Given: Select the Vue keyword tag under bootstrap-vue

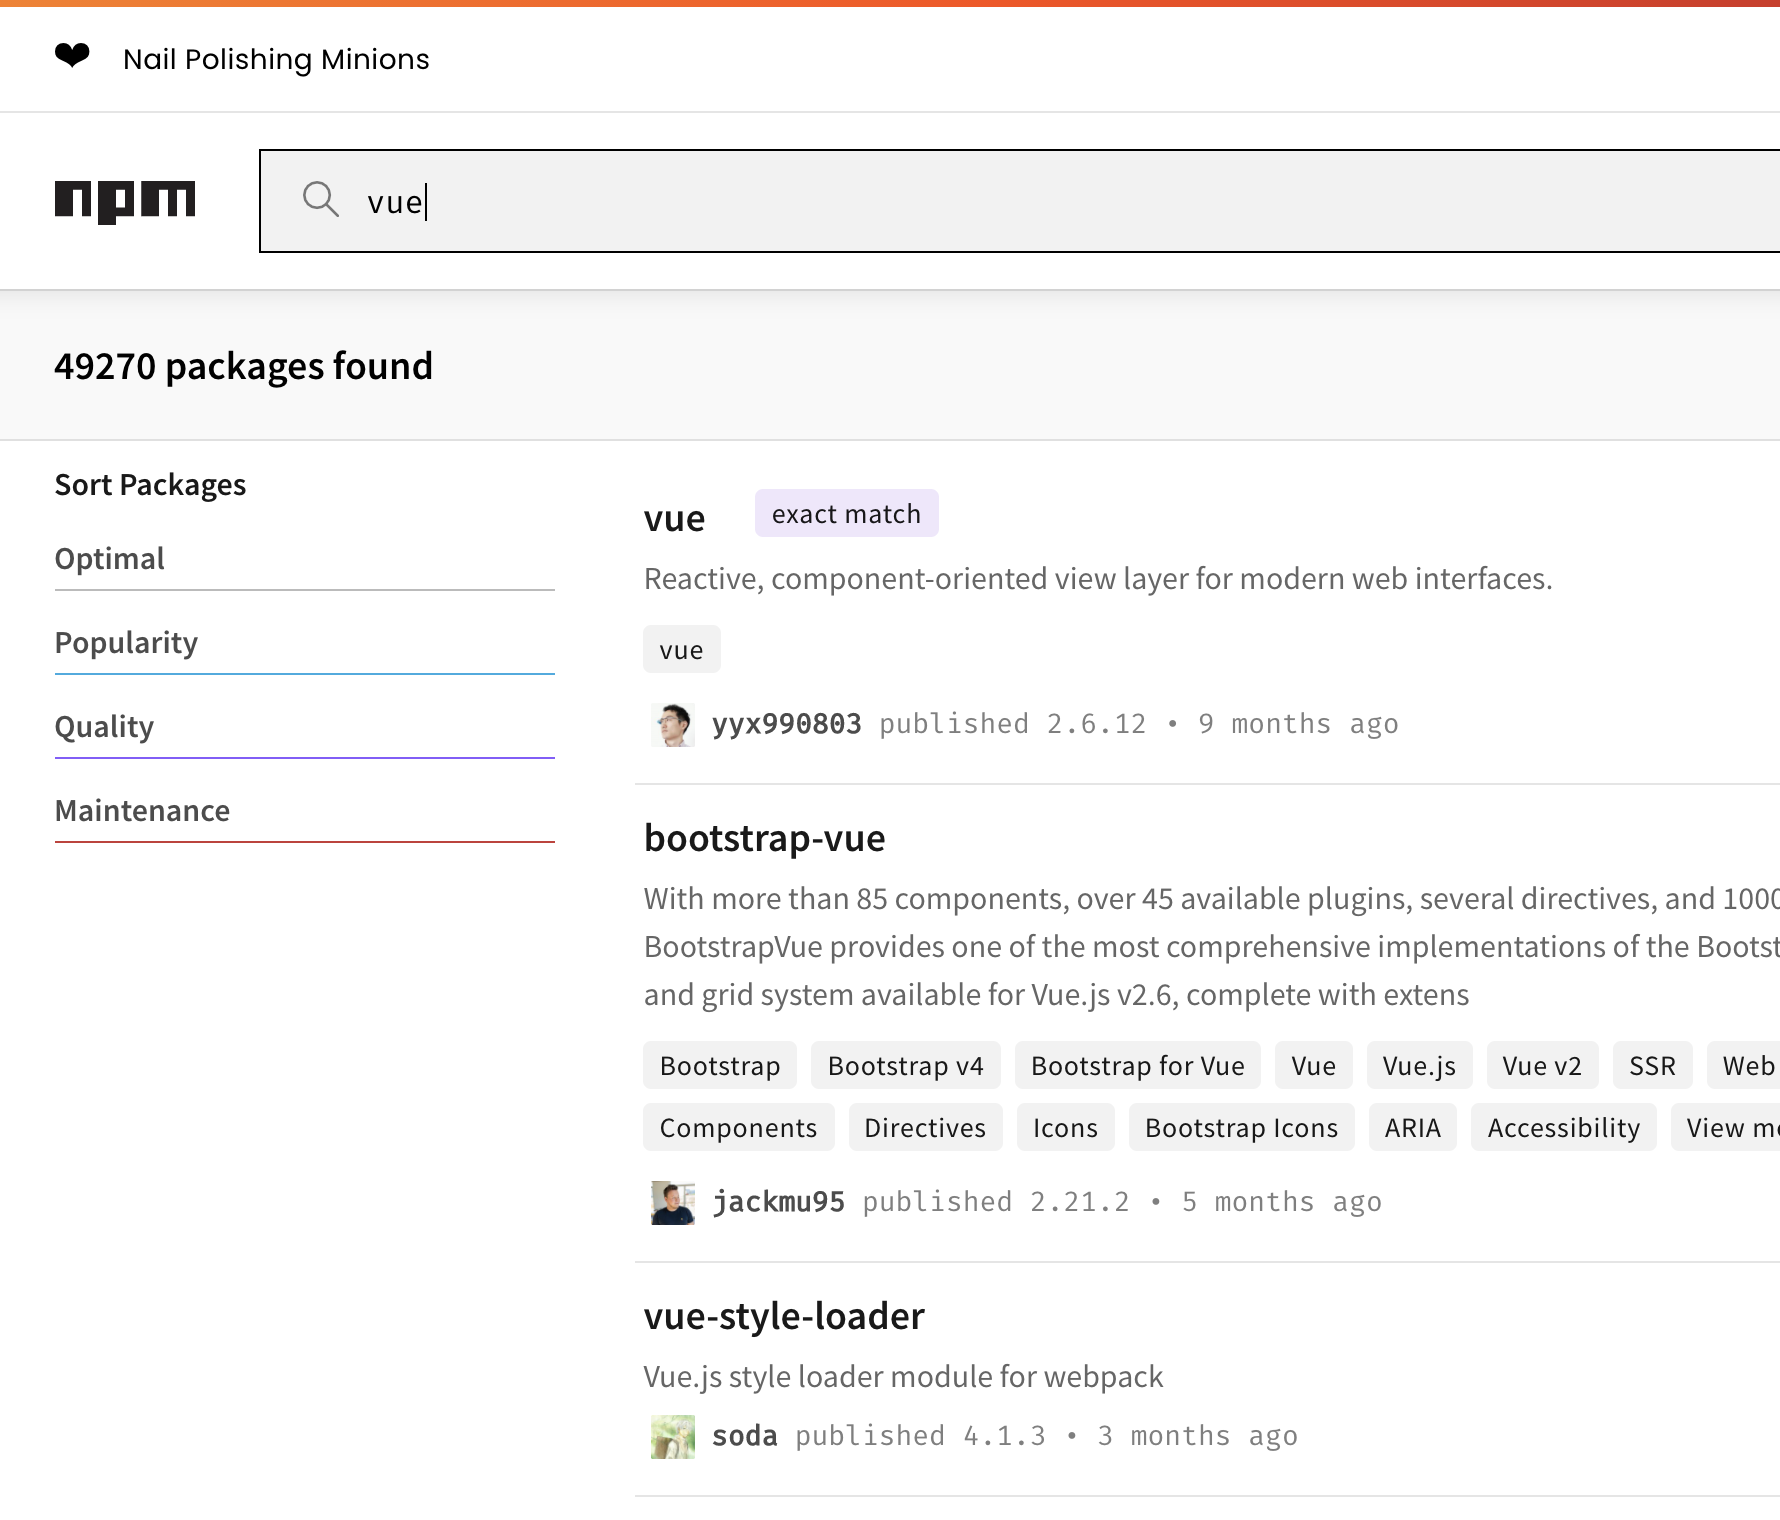Looking at the screenshot, I should [1313, 1066].
